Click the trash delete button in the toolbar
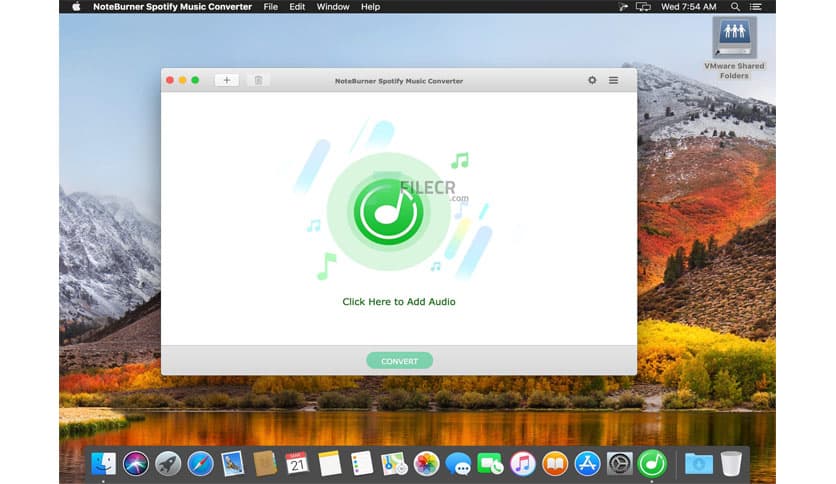The width and height of the screenshot is (836, 484). click(258, 80)
